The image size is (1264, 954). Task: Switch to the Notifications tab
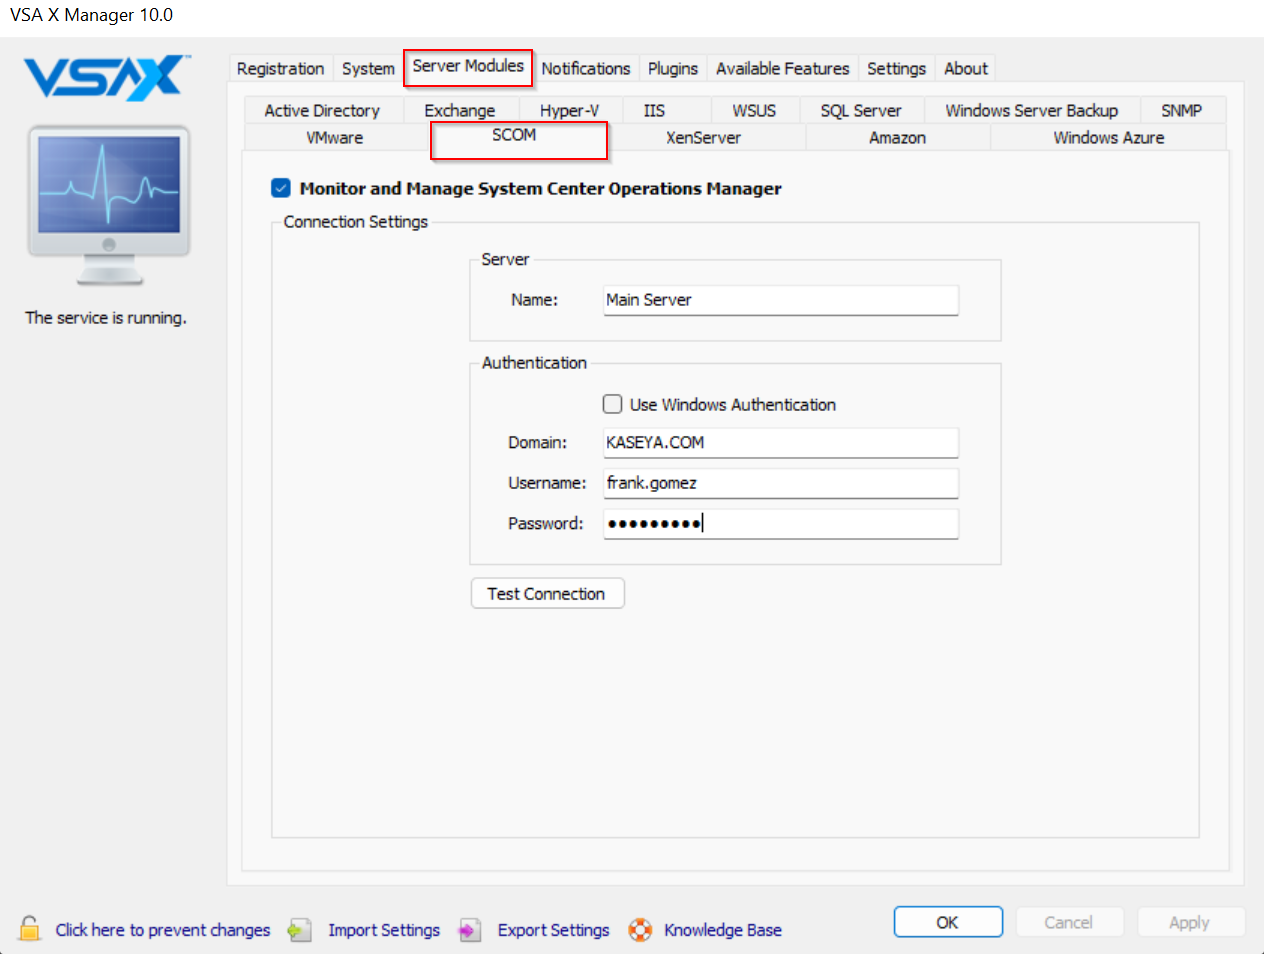[x=586, y=68]
